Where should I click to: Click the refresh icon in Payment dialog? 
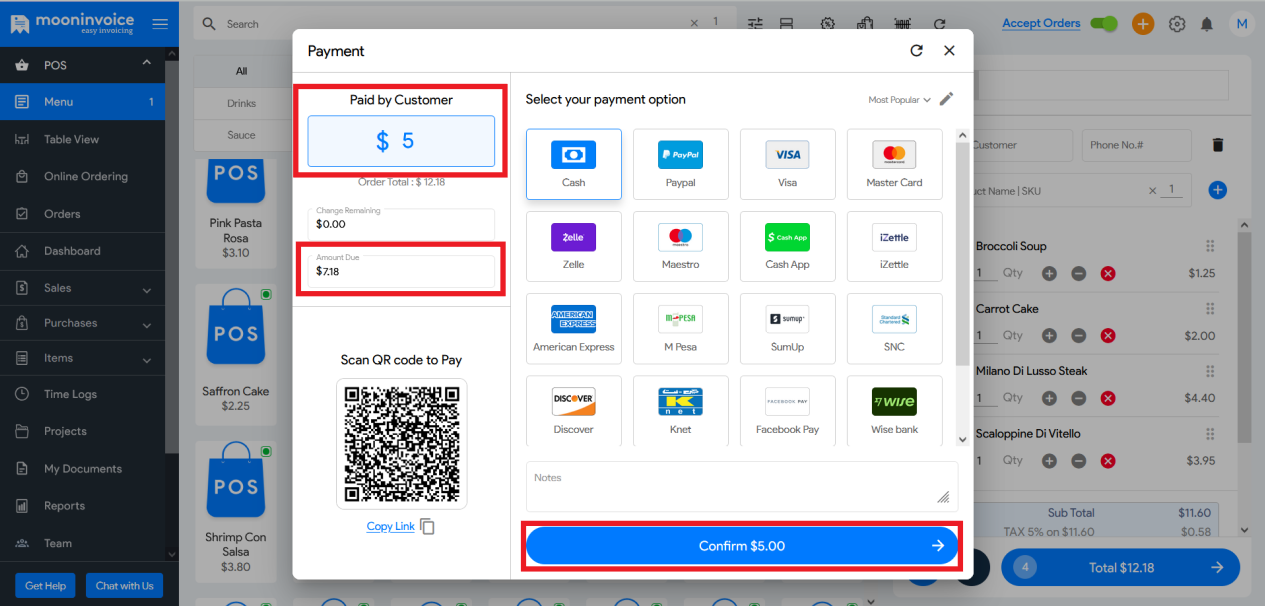(916, 51)
